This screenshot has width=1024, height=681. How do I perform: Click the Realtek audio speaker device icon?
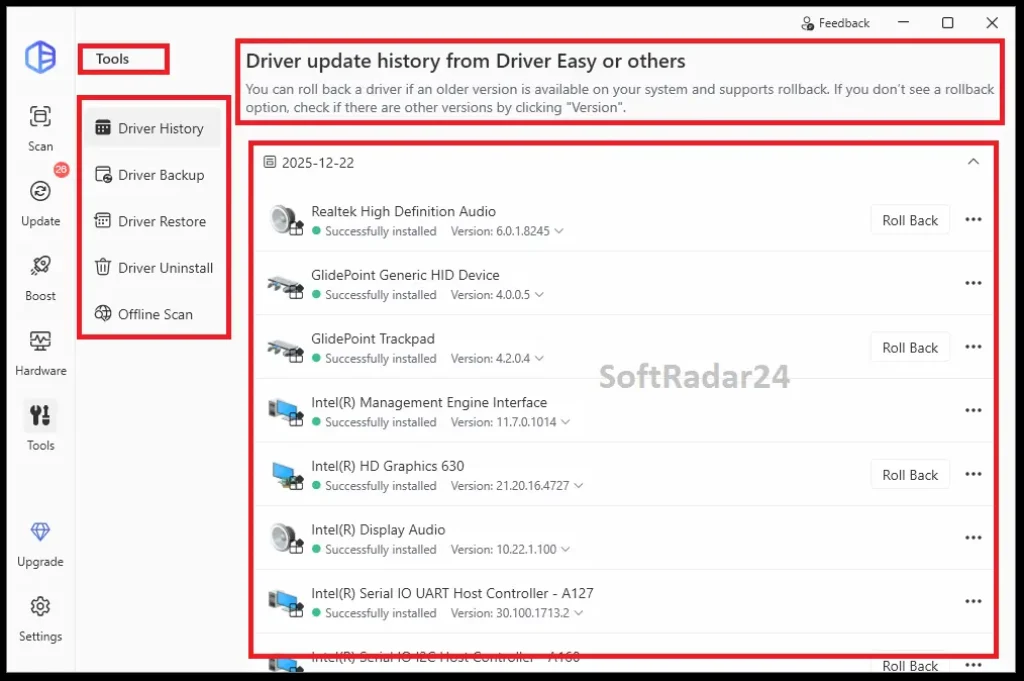[x=286, y=220]
